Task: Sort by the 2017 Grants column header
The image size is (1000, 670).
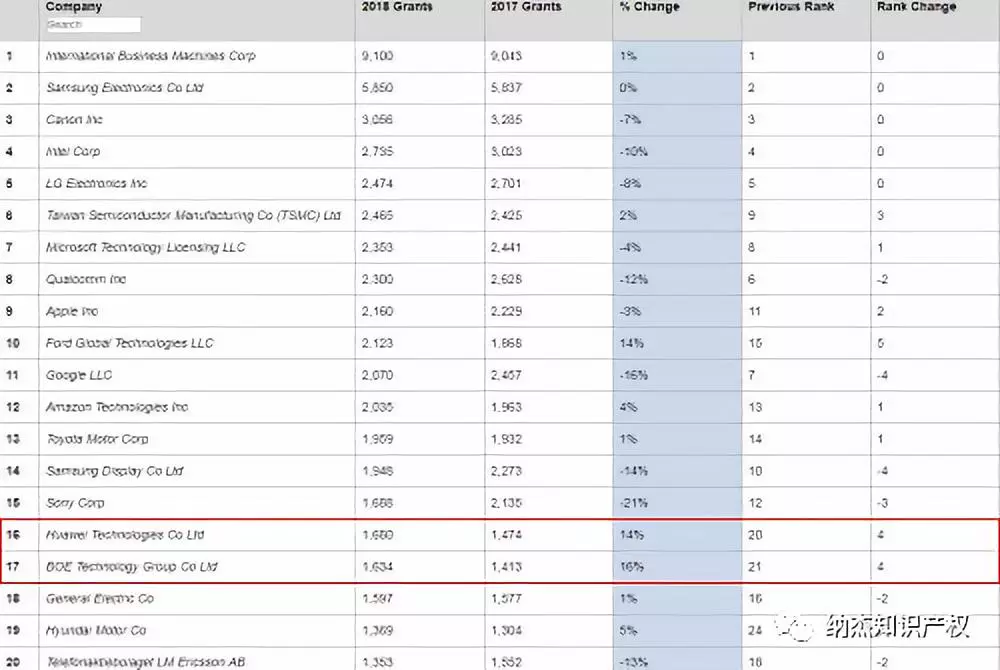Action: [x=524, y=7]
